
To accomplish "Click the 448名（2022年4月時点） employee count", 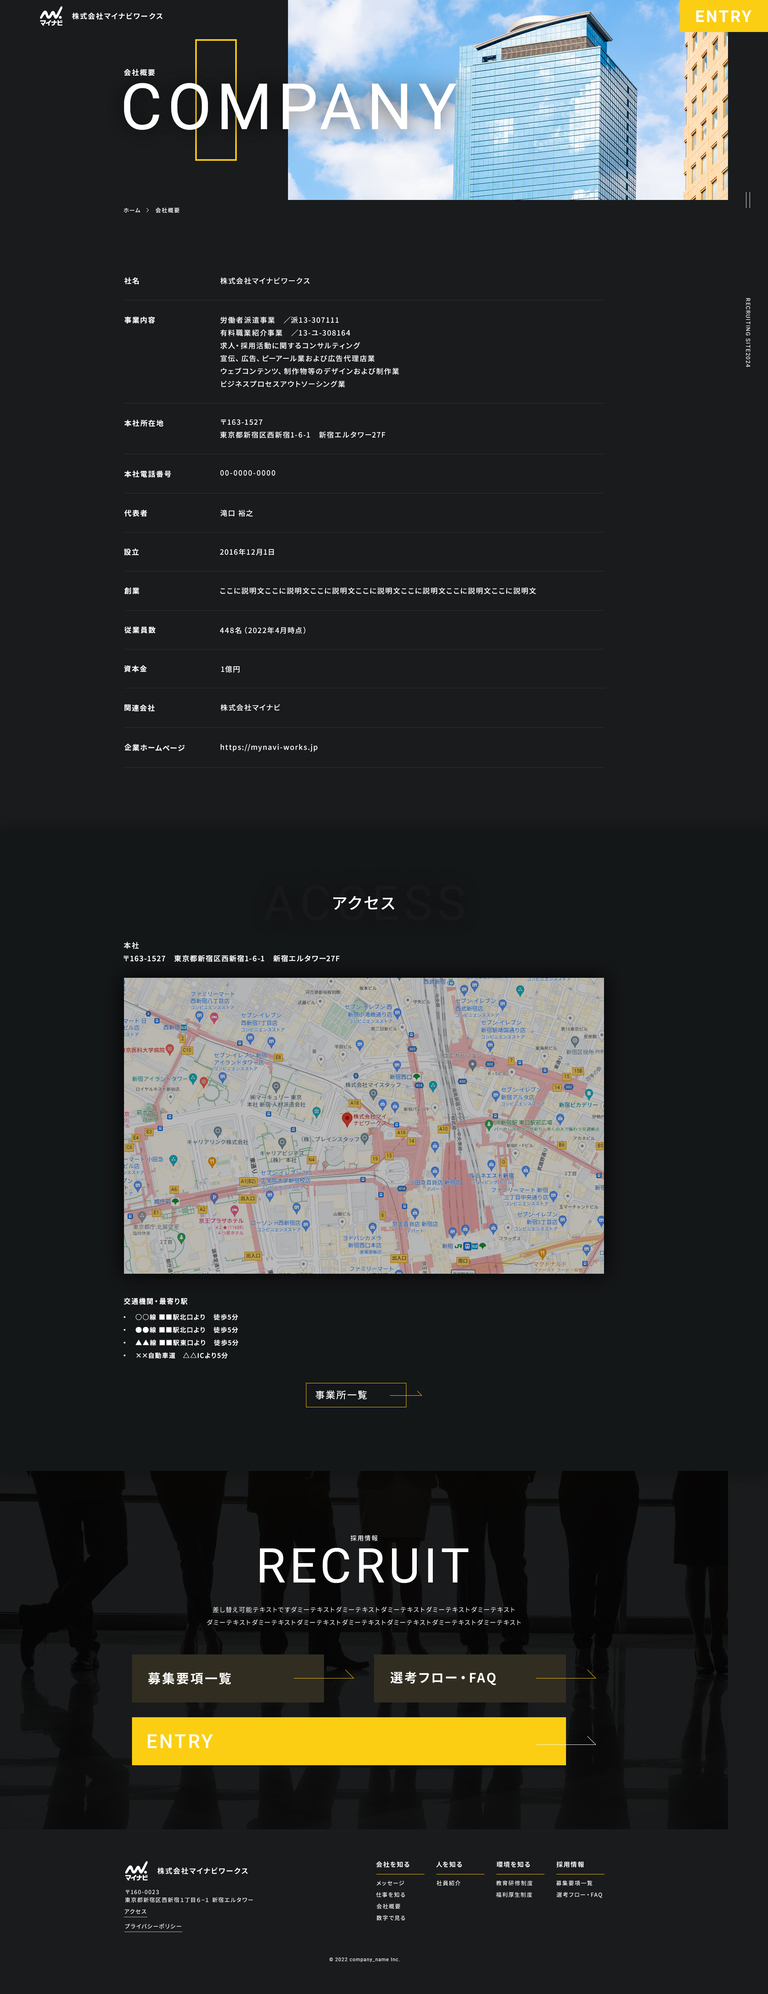I will (x=263, y=630).
